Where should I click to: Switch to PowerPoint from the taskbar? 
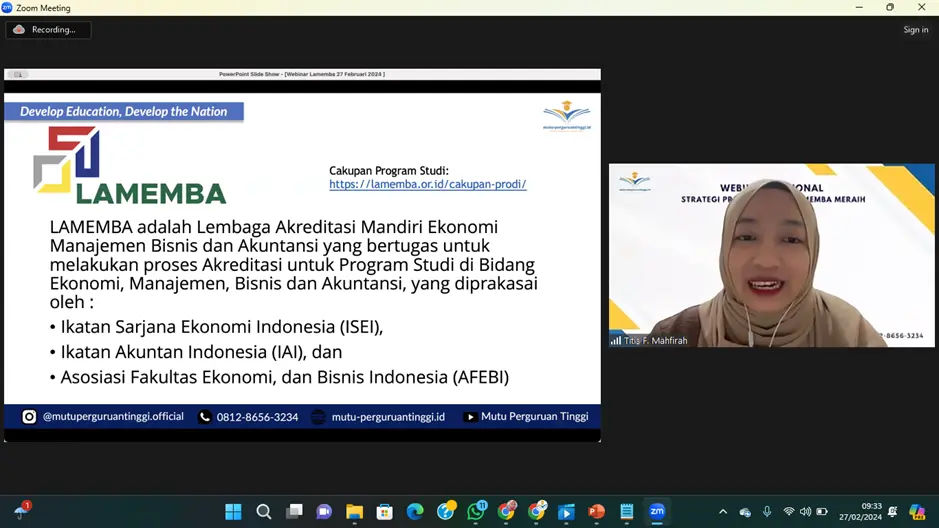(596, 512)
